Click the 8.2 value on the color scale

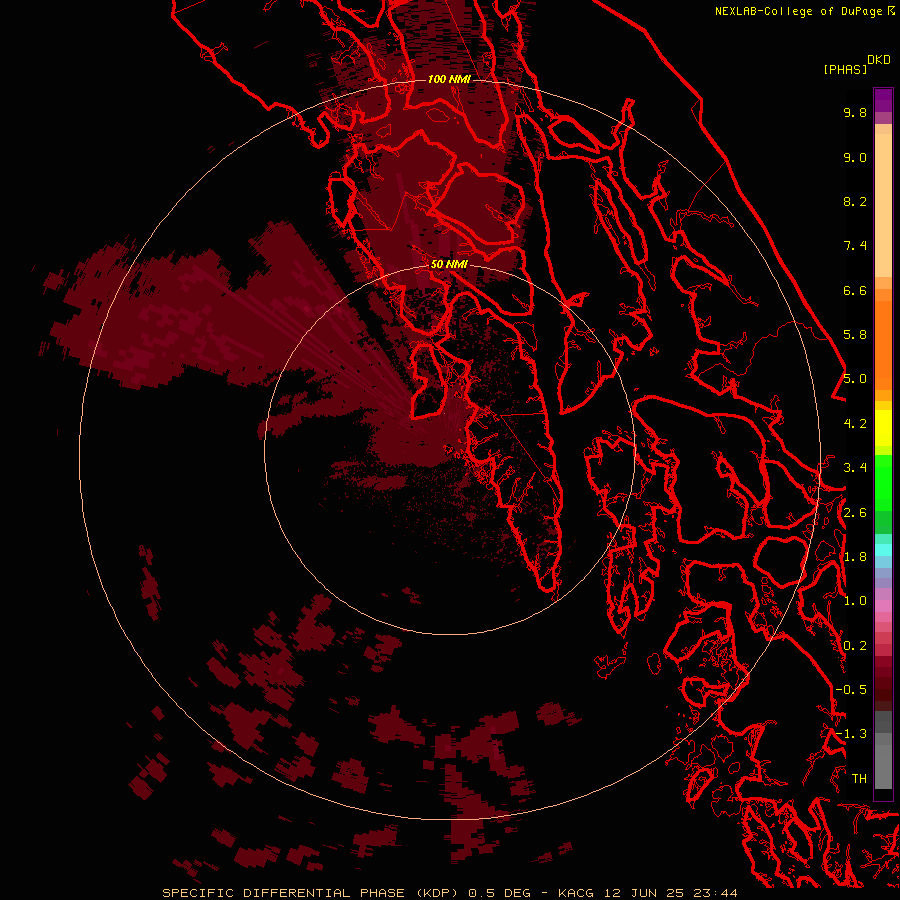[x=855, y=201]
